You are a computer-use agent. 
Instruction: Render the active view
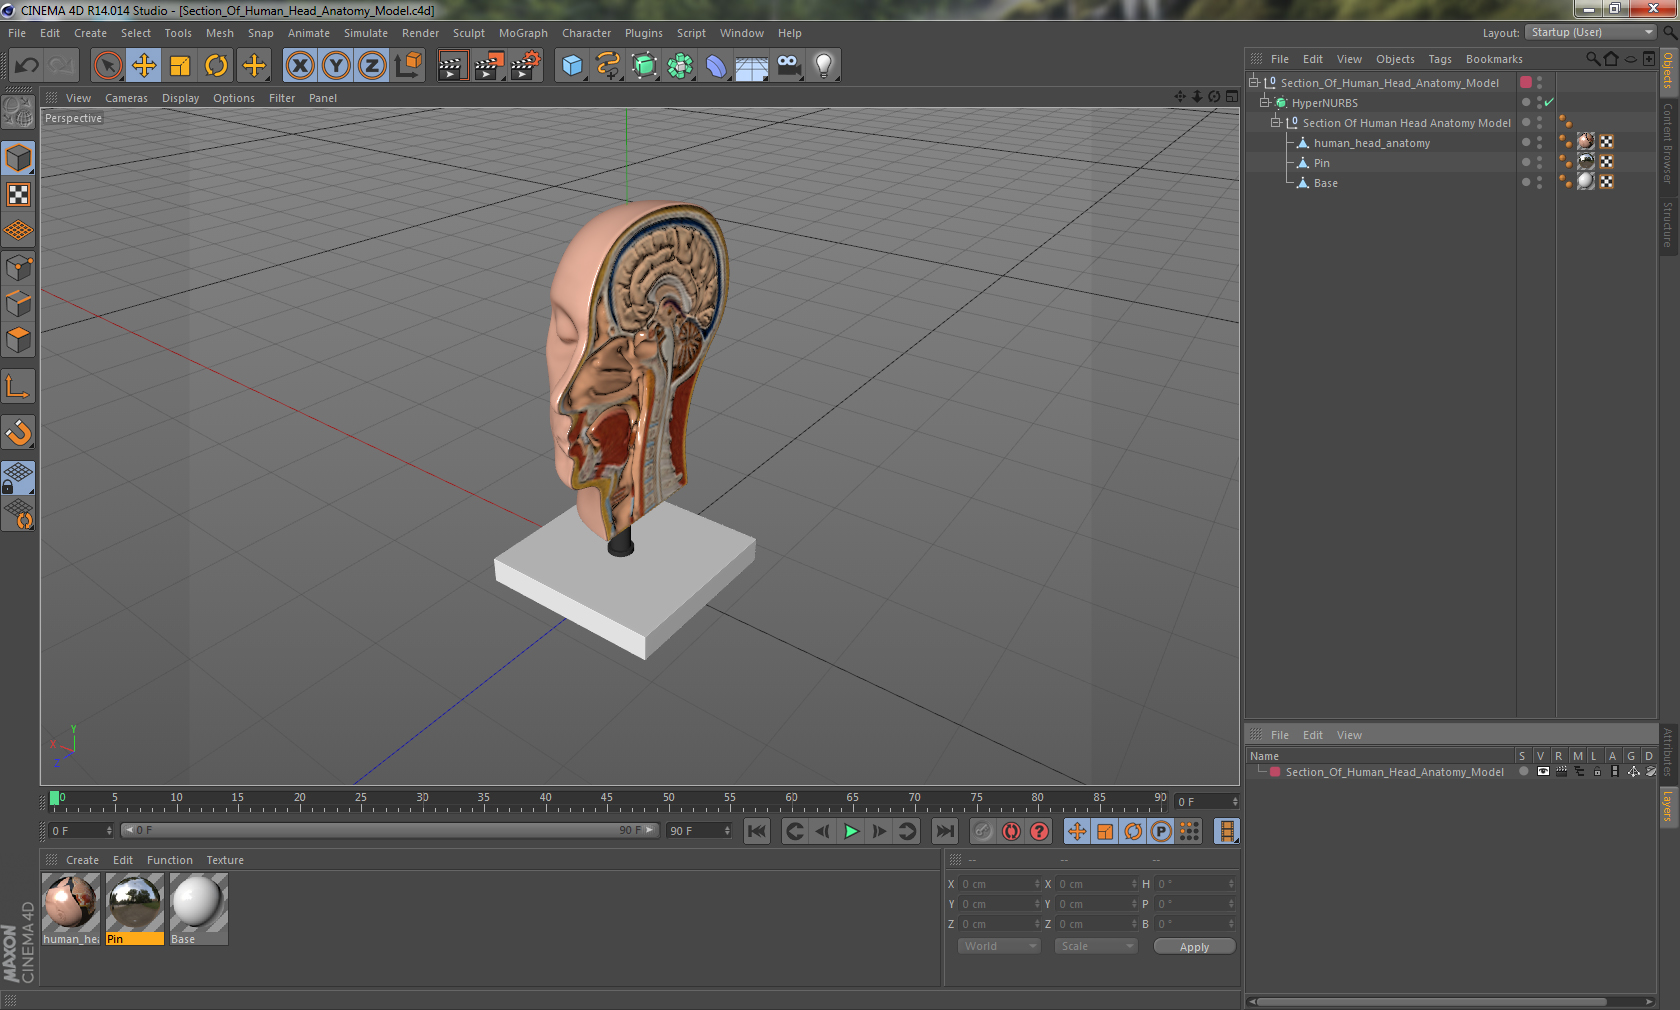[x=452, y=66]
